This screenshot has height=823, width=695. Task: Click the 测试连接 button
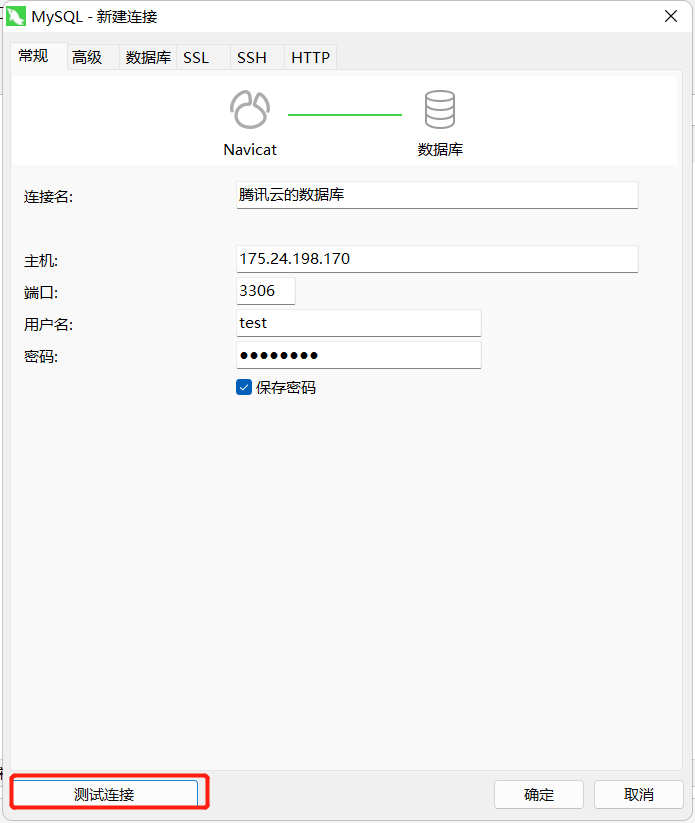(105, 794)
